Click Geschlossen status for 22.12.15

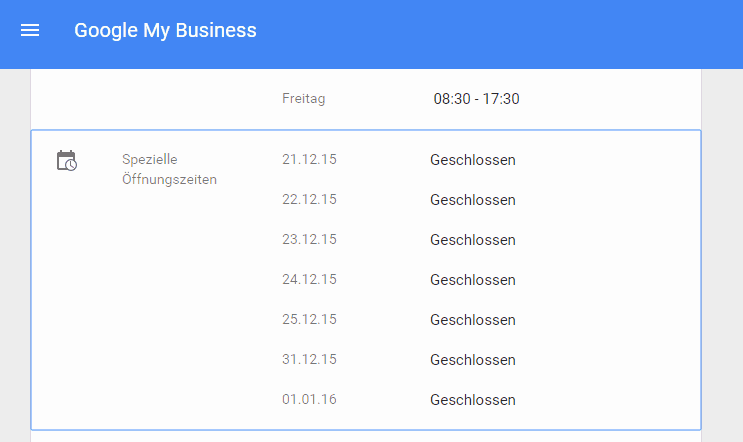[472, 200]
